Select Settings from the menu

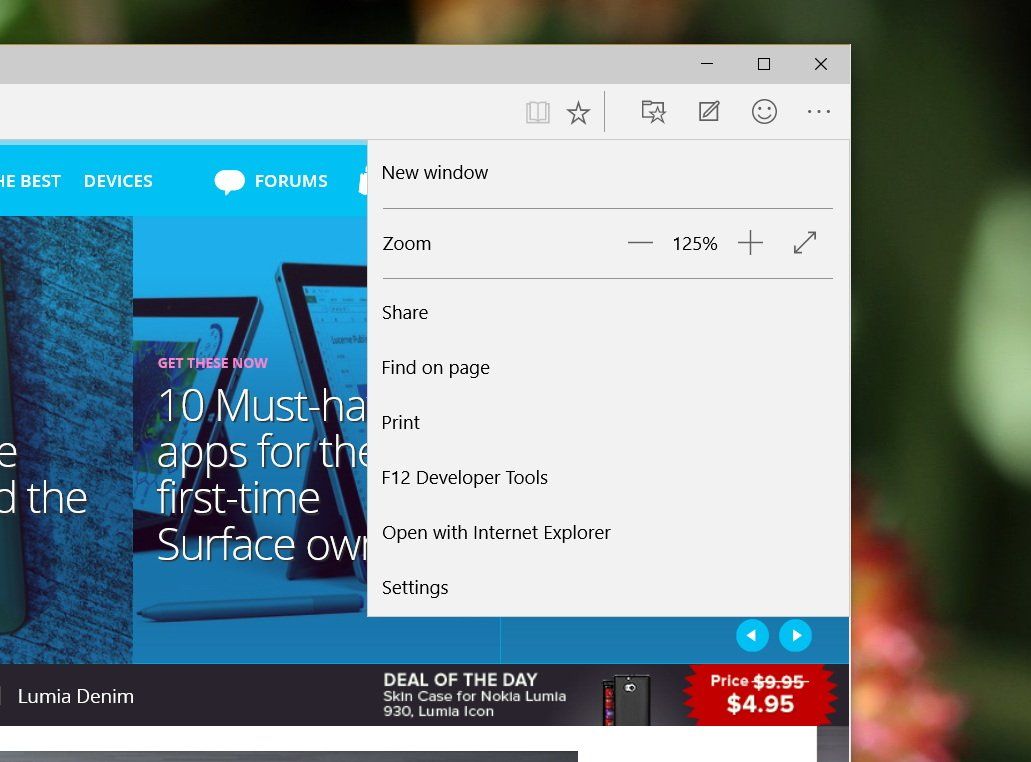415,587
